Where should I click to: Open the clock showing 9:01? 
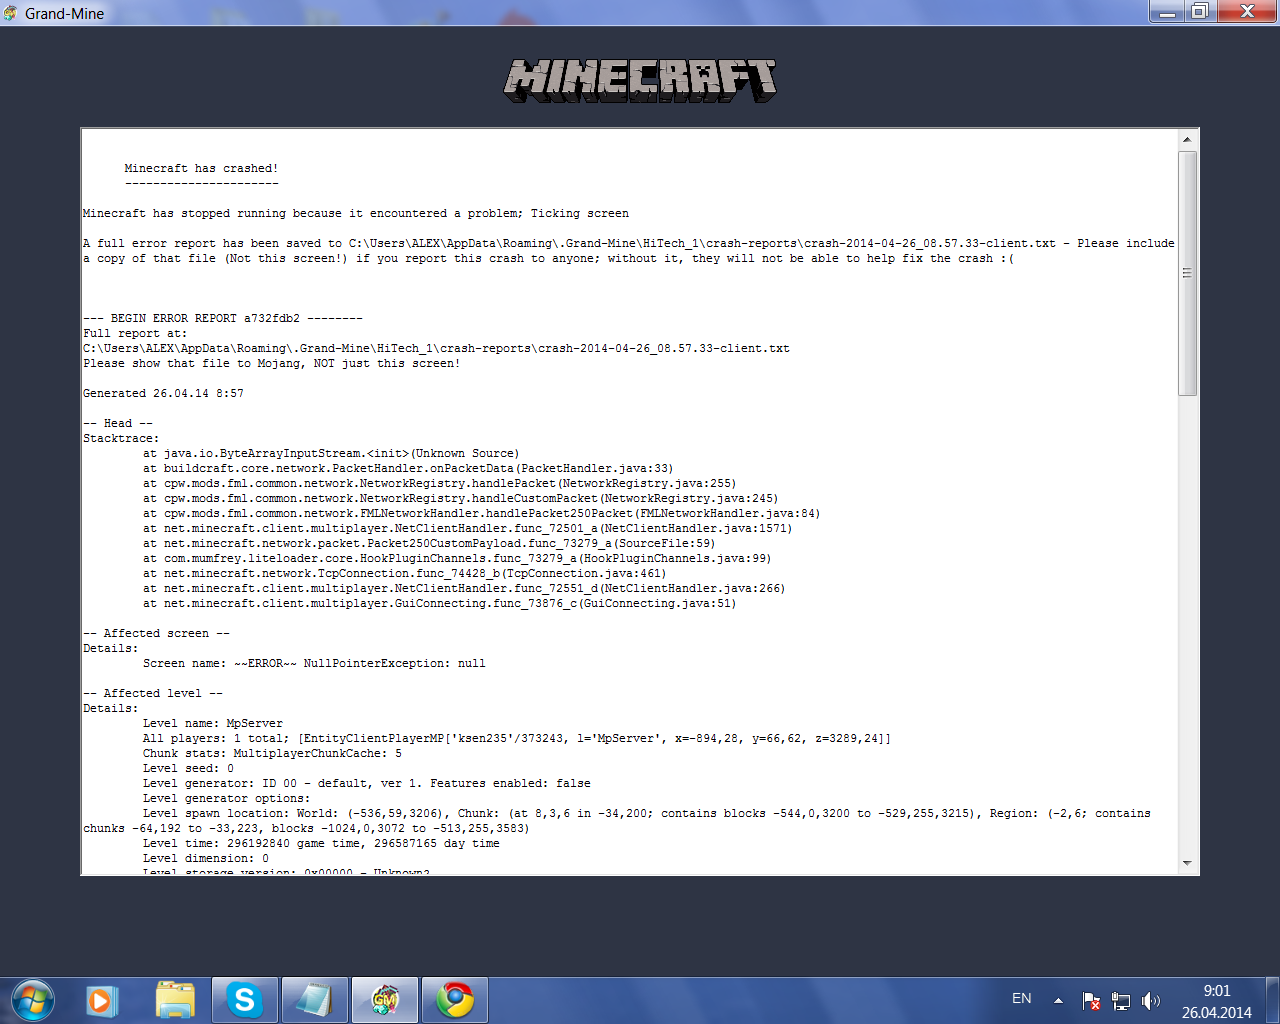(x=1217, y=1001)
